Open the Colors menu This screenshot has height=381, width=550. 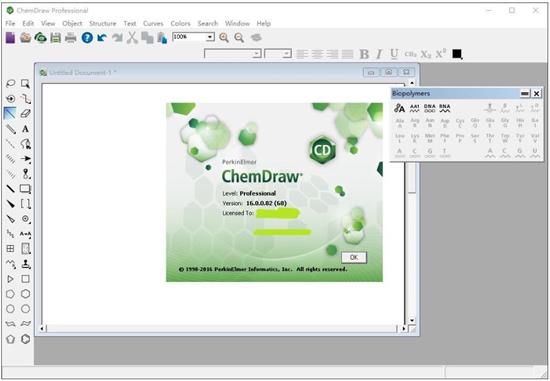[x=180, y=24]
